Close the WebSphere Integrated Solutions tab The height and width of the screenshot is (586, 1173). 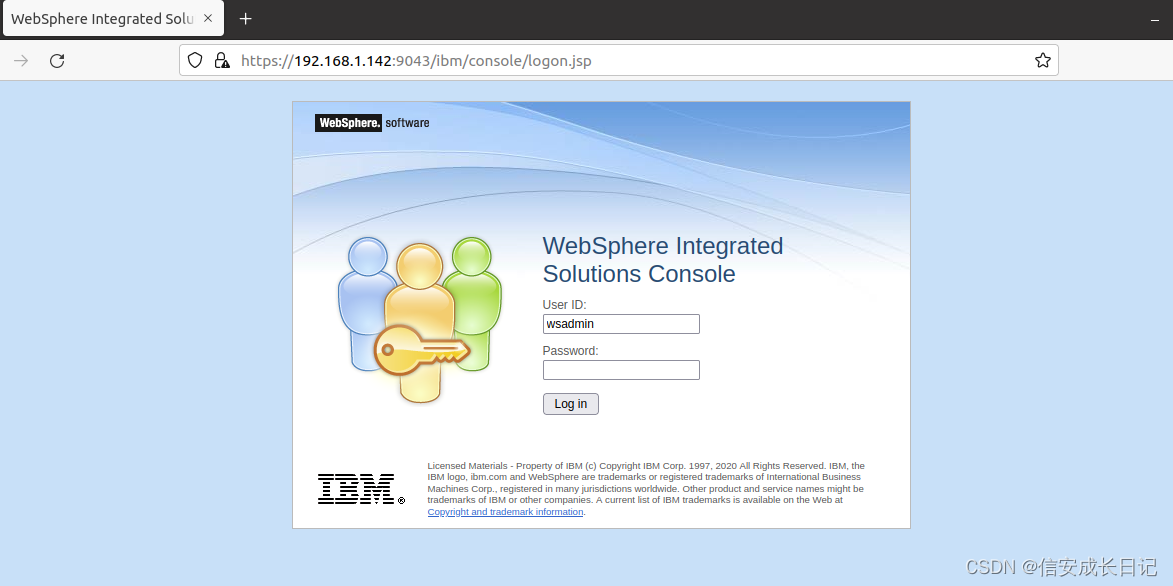[208, 19]
